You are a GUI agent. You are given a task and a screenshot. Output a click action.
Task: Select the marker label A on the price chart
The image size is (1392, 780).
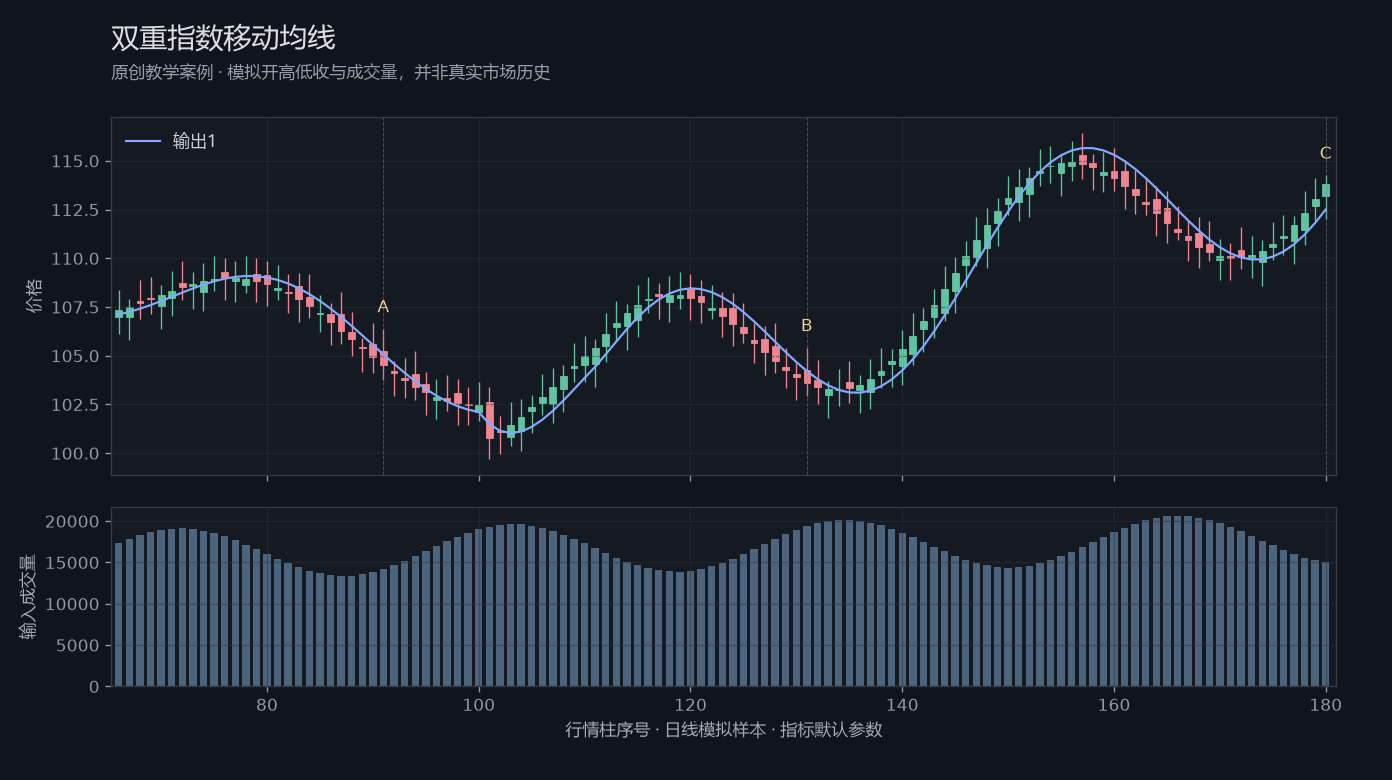(x=383, y=307)
